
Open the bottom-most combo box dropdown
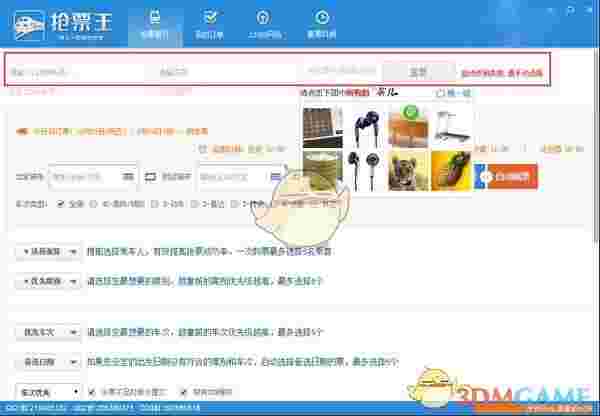(48, 392)
